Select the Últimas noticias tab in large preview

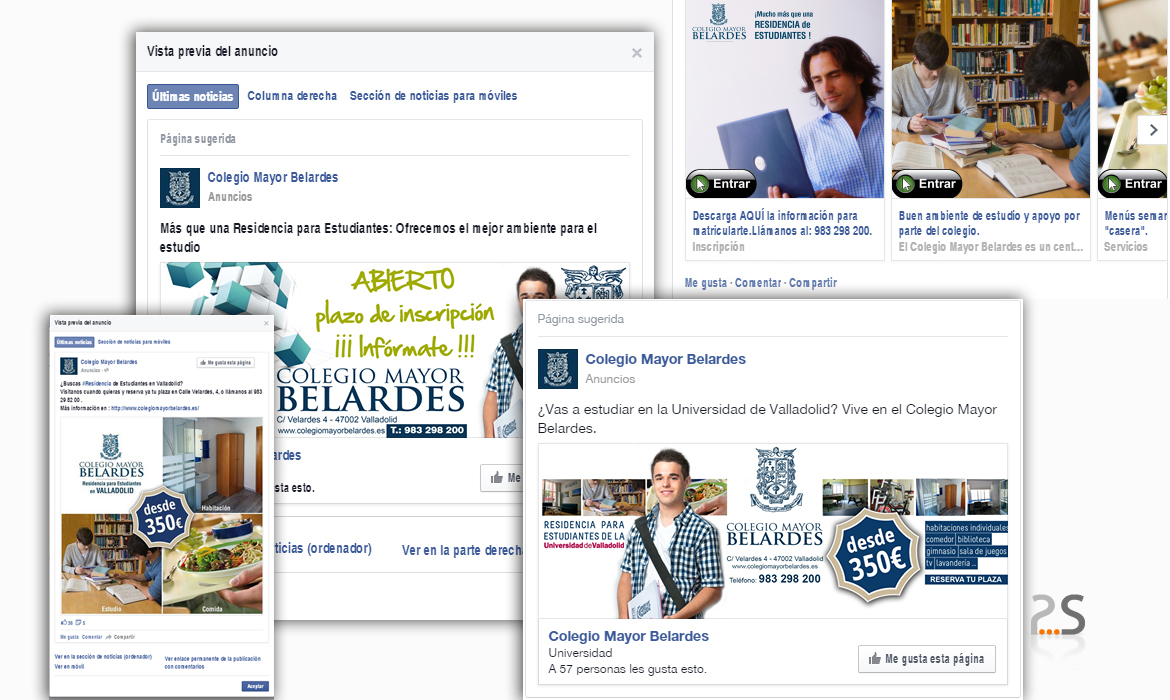pos(193,97)
